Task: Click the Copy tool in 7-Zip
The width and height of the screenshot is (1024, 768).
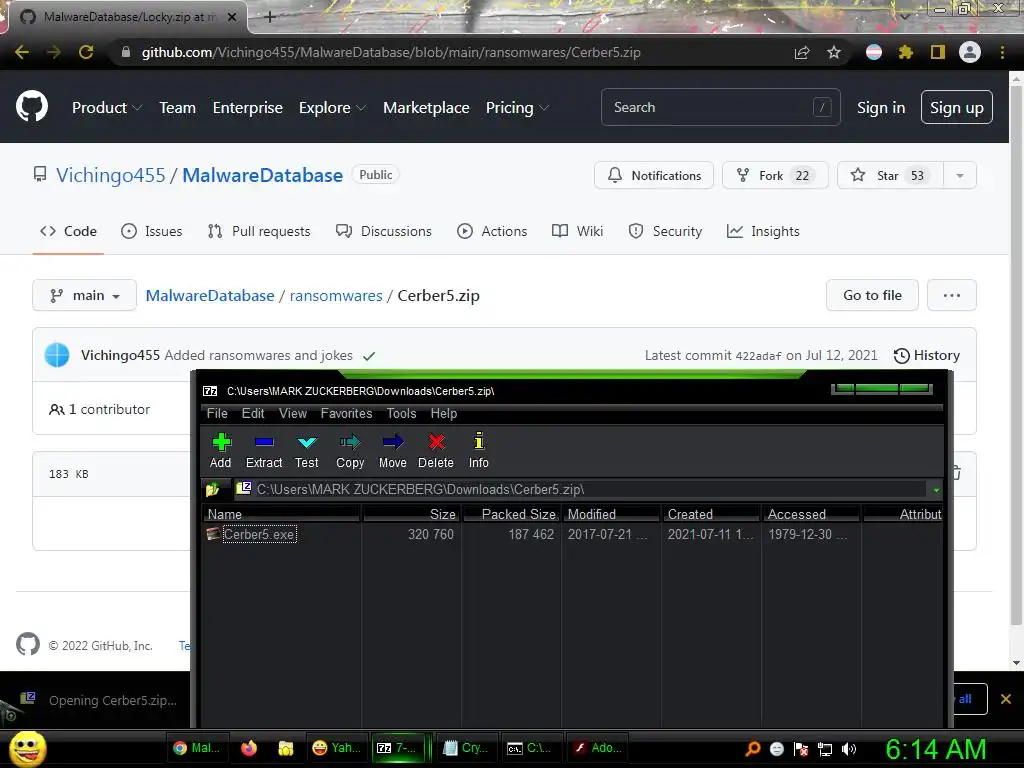Action: (350, 451)
